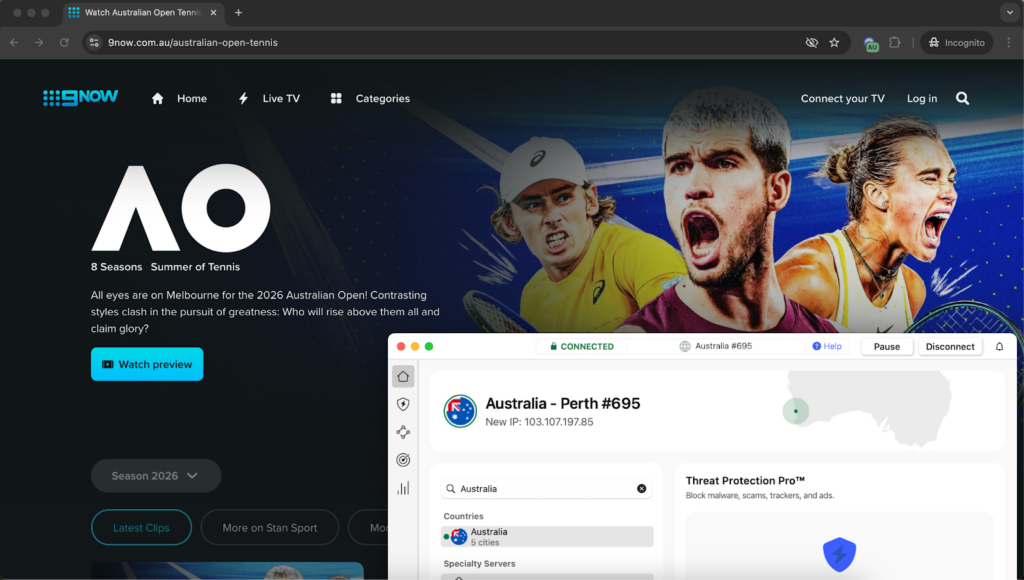Disconnect from the VPN
This screenshot has height=580, width=1024.
950,346
